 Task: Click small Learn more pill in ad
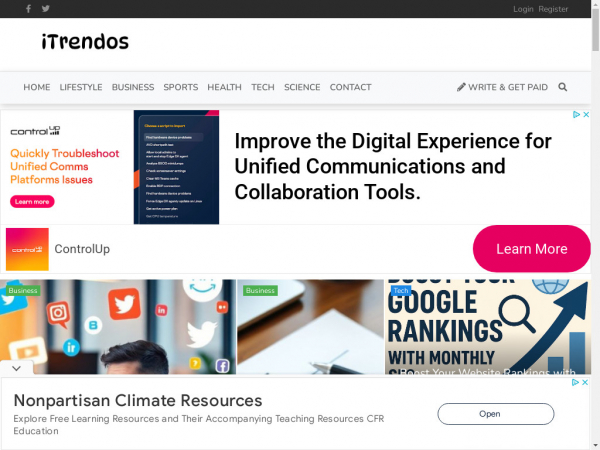(32, 202)
